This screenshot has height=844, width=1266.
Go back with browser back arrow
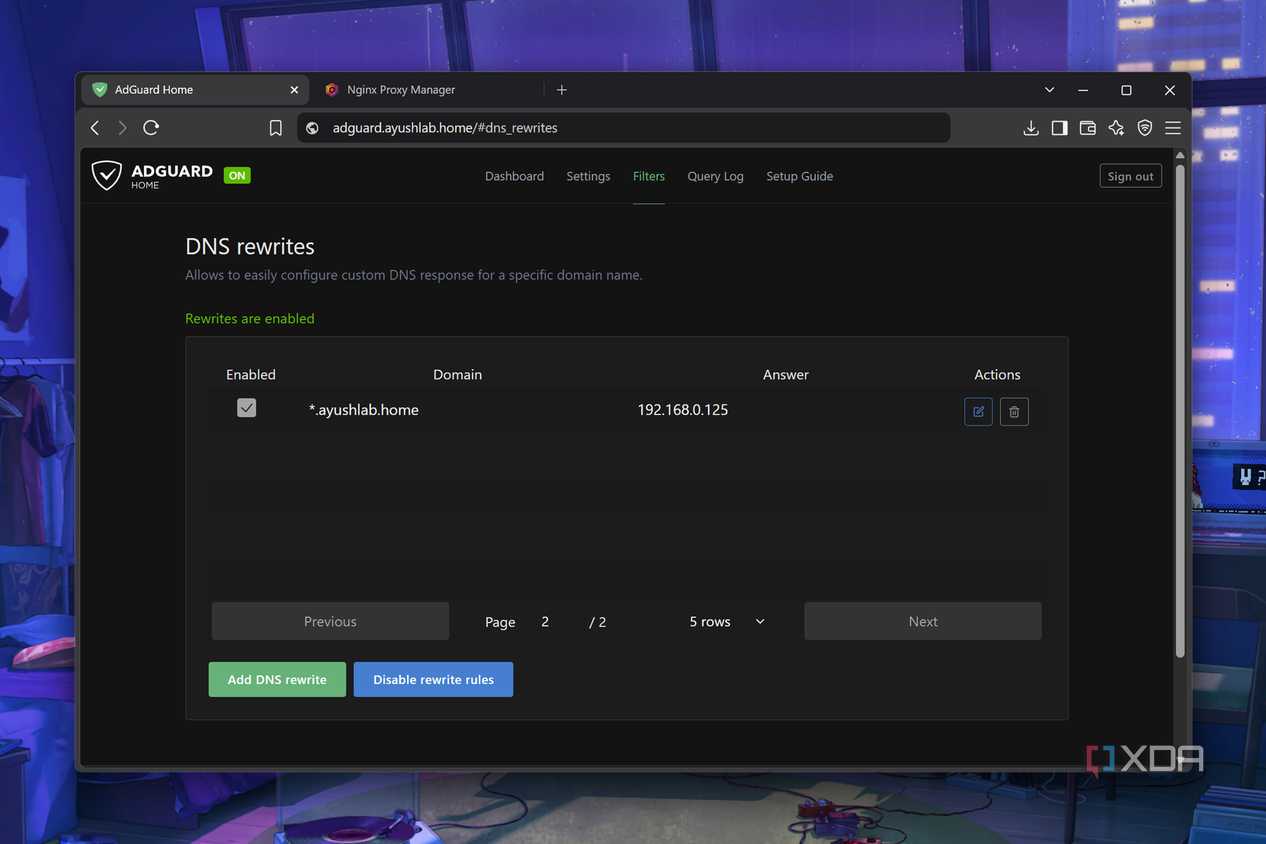coord(95,128)
